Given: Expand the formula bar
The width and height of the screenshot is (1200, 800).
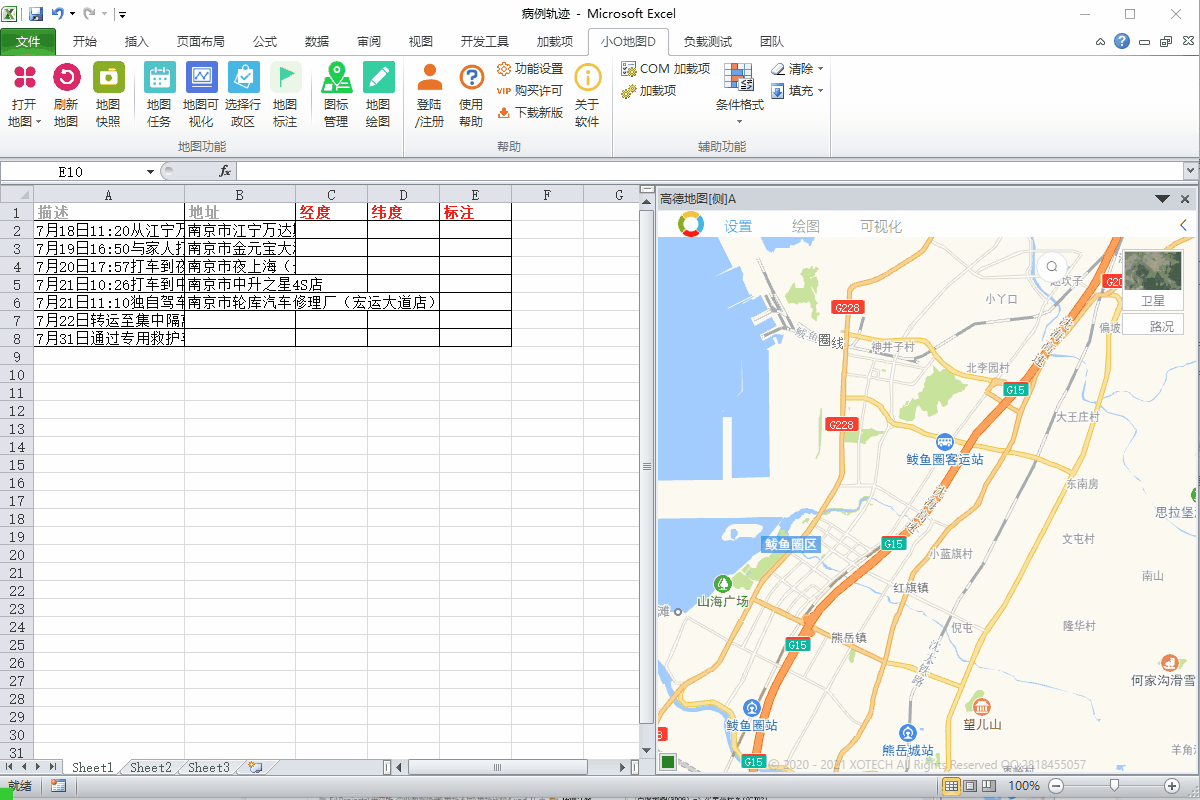Looking at the screenshot, I should tap(1190, 172).
